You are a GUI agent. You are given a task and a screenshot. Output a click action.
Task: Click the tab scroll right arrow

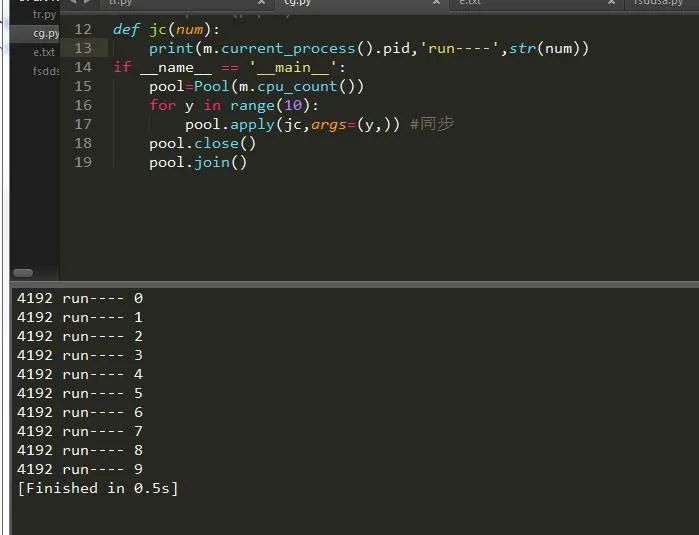coord(87,3)
